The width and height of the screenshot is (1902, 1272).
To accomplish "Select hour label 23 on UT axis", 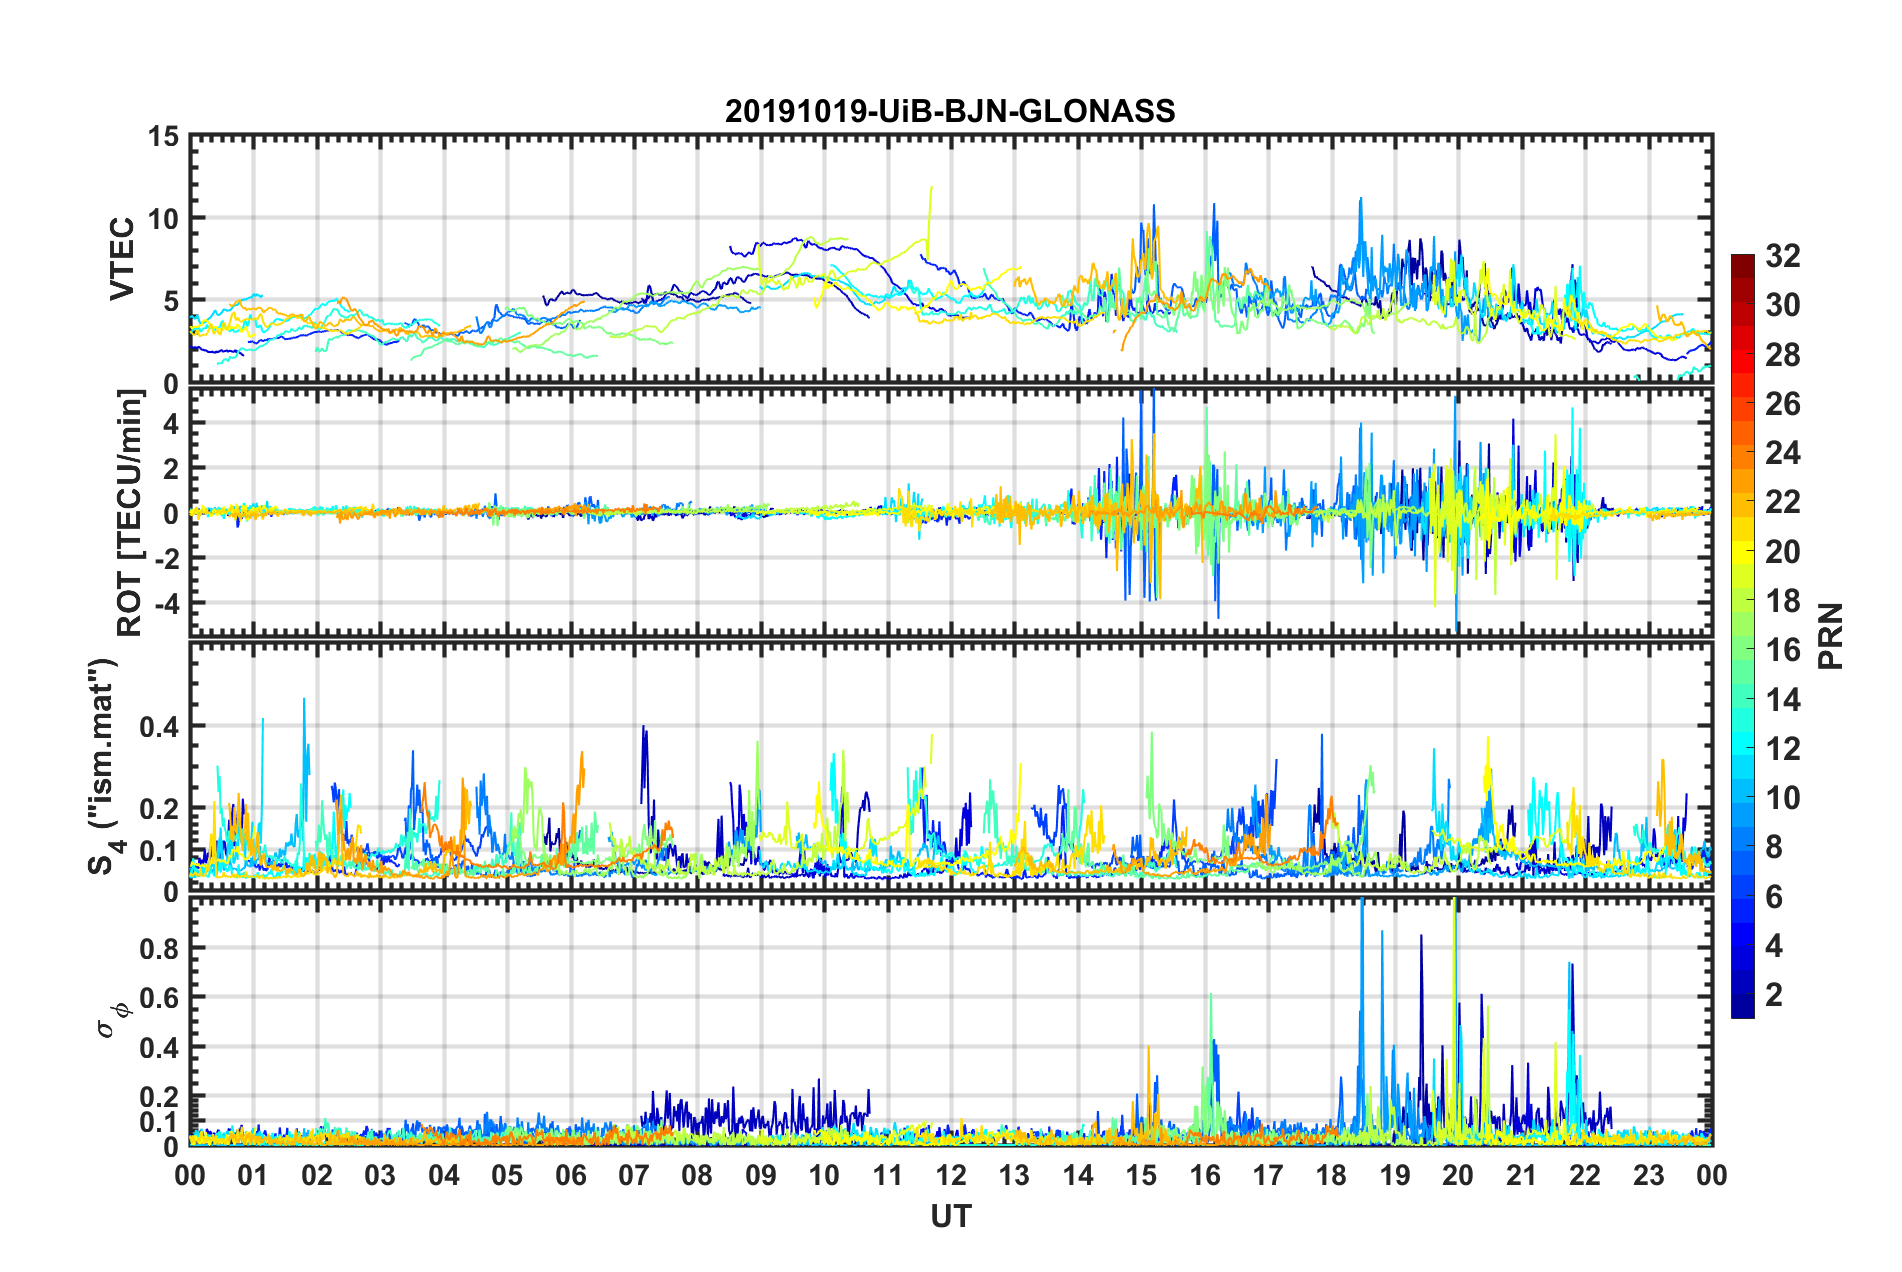I will pyautogui.click(x=1649, y=1175).
